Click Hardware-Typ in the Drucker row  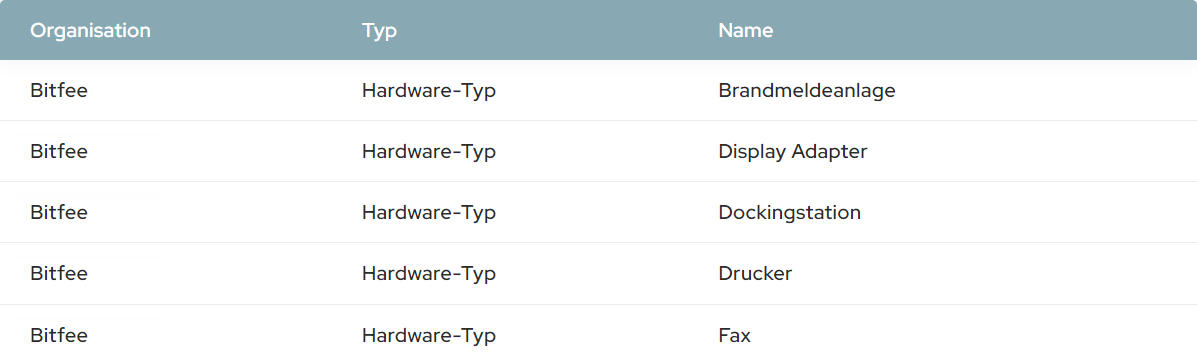[429, 274]
